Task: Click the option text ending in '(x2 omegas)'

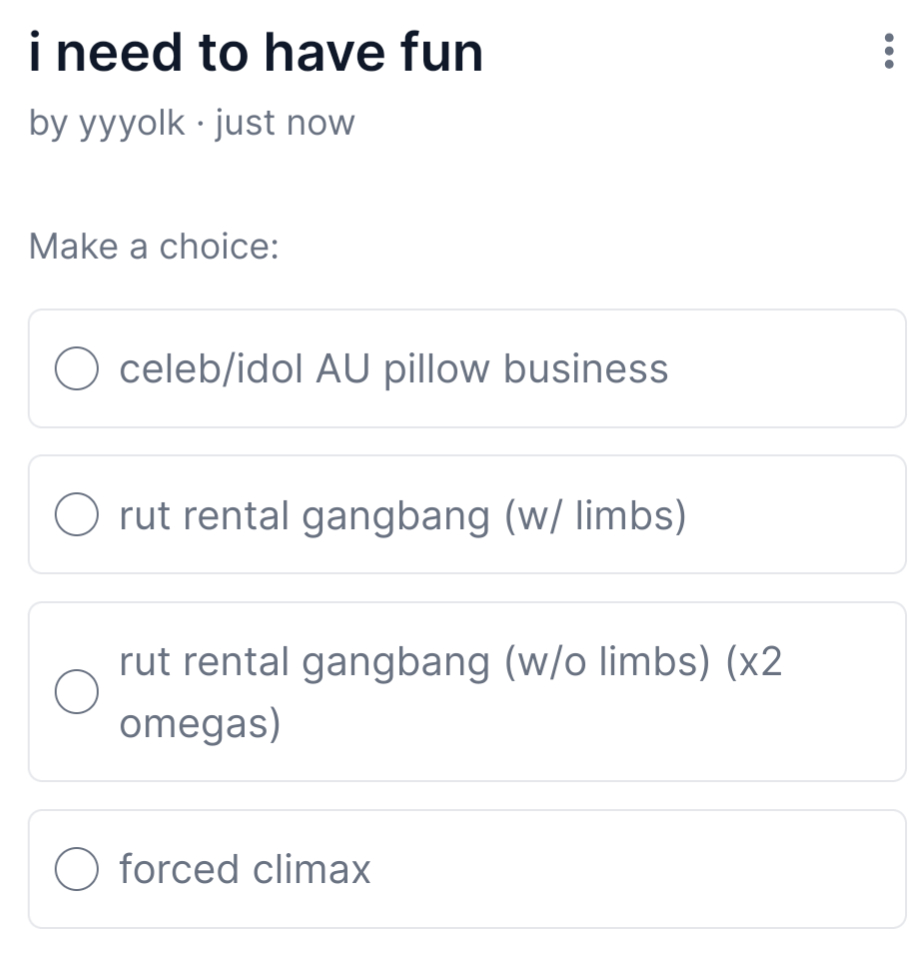Action: (450, 662)
